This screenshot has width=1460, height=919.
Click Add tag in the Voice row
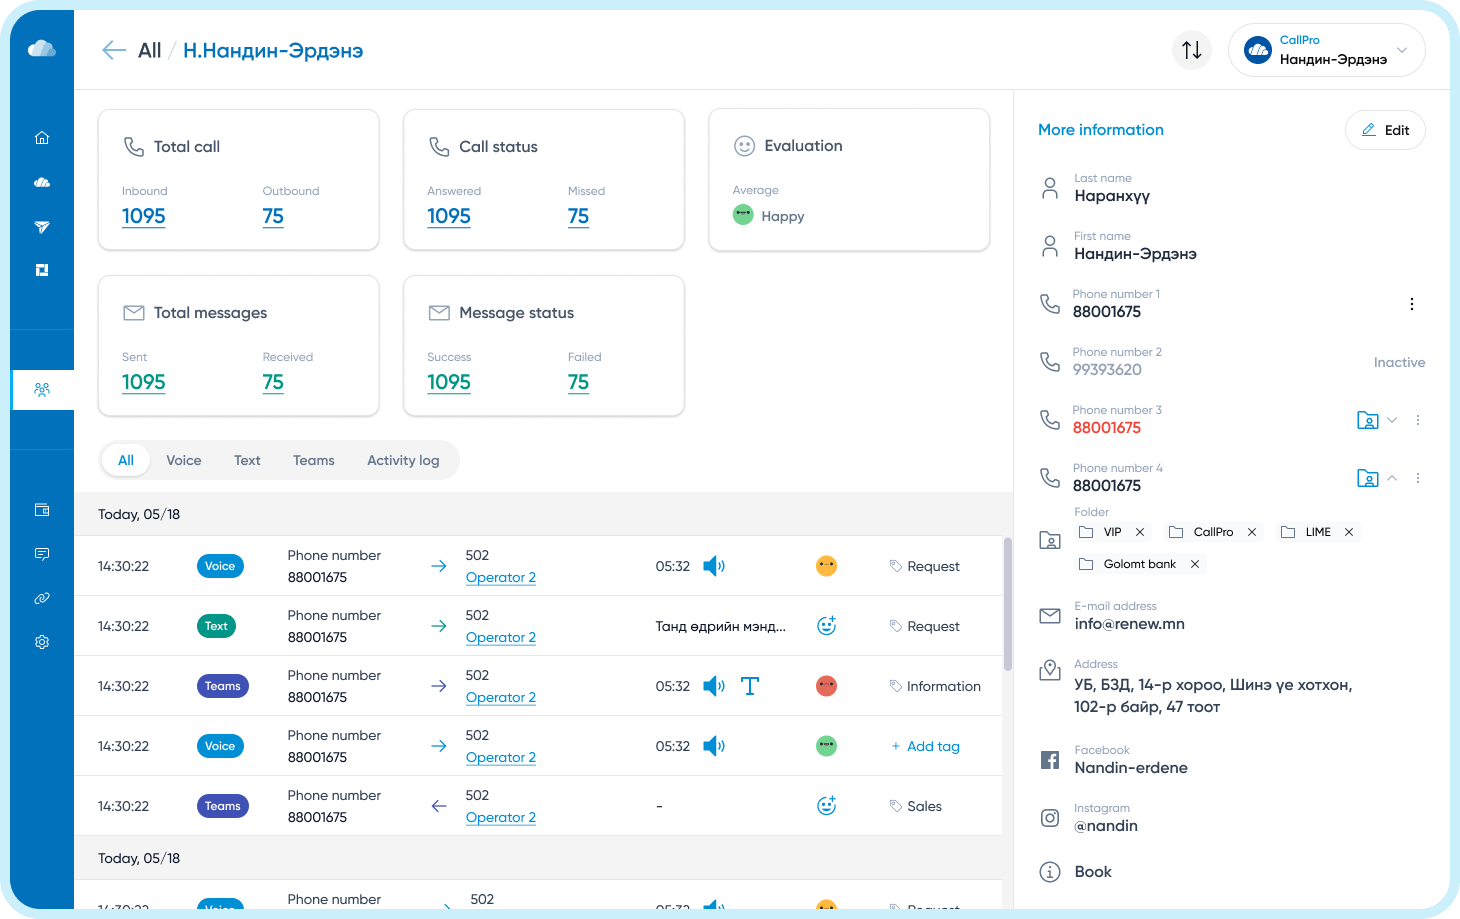click(x=925, y=746)
